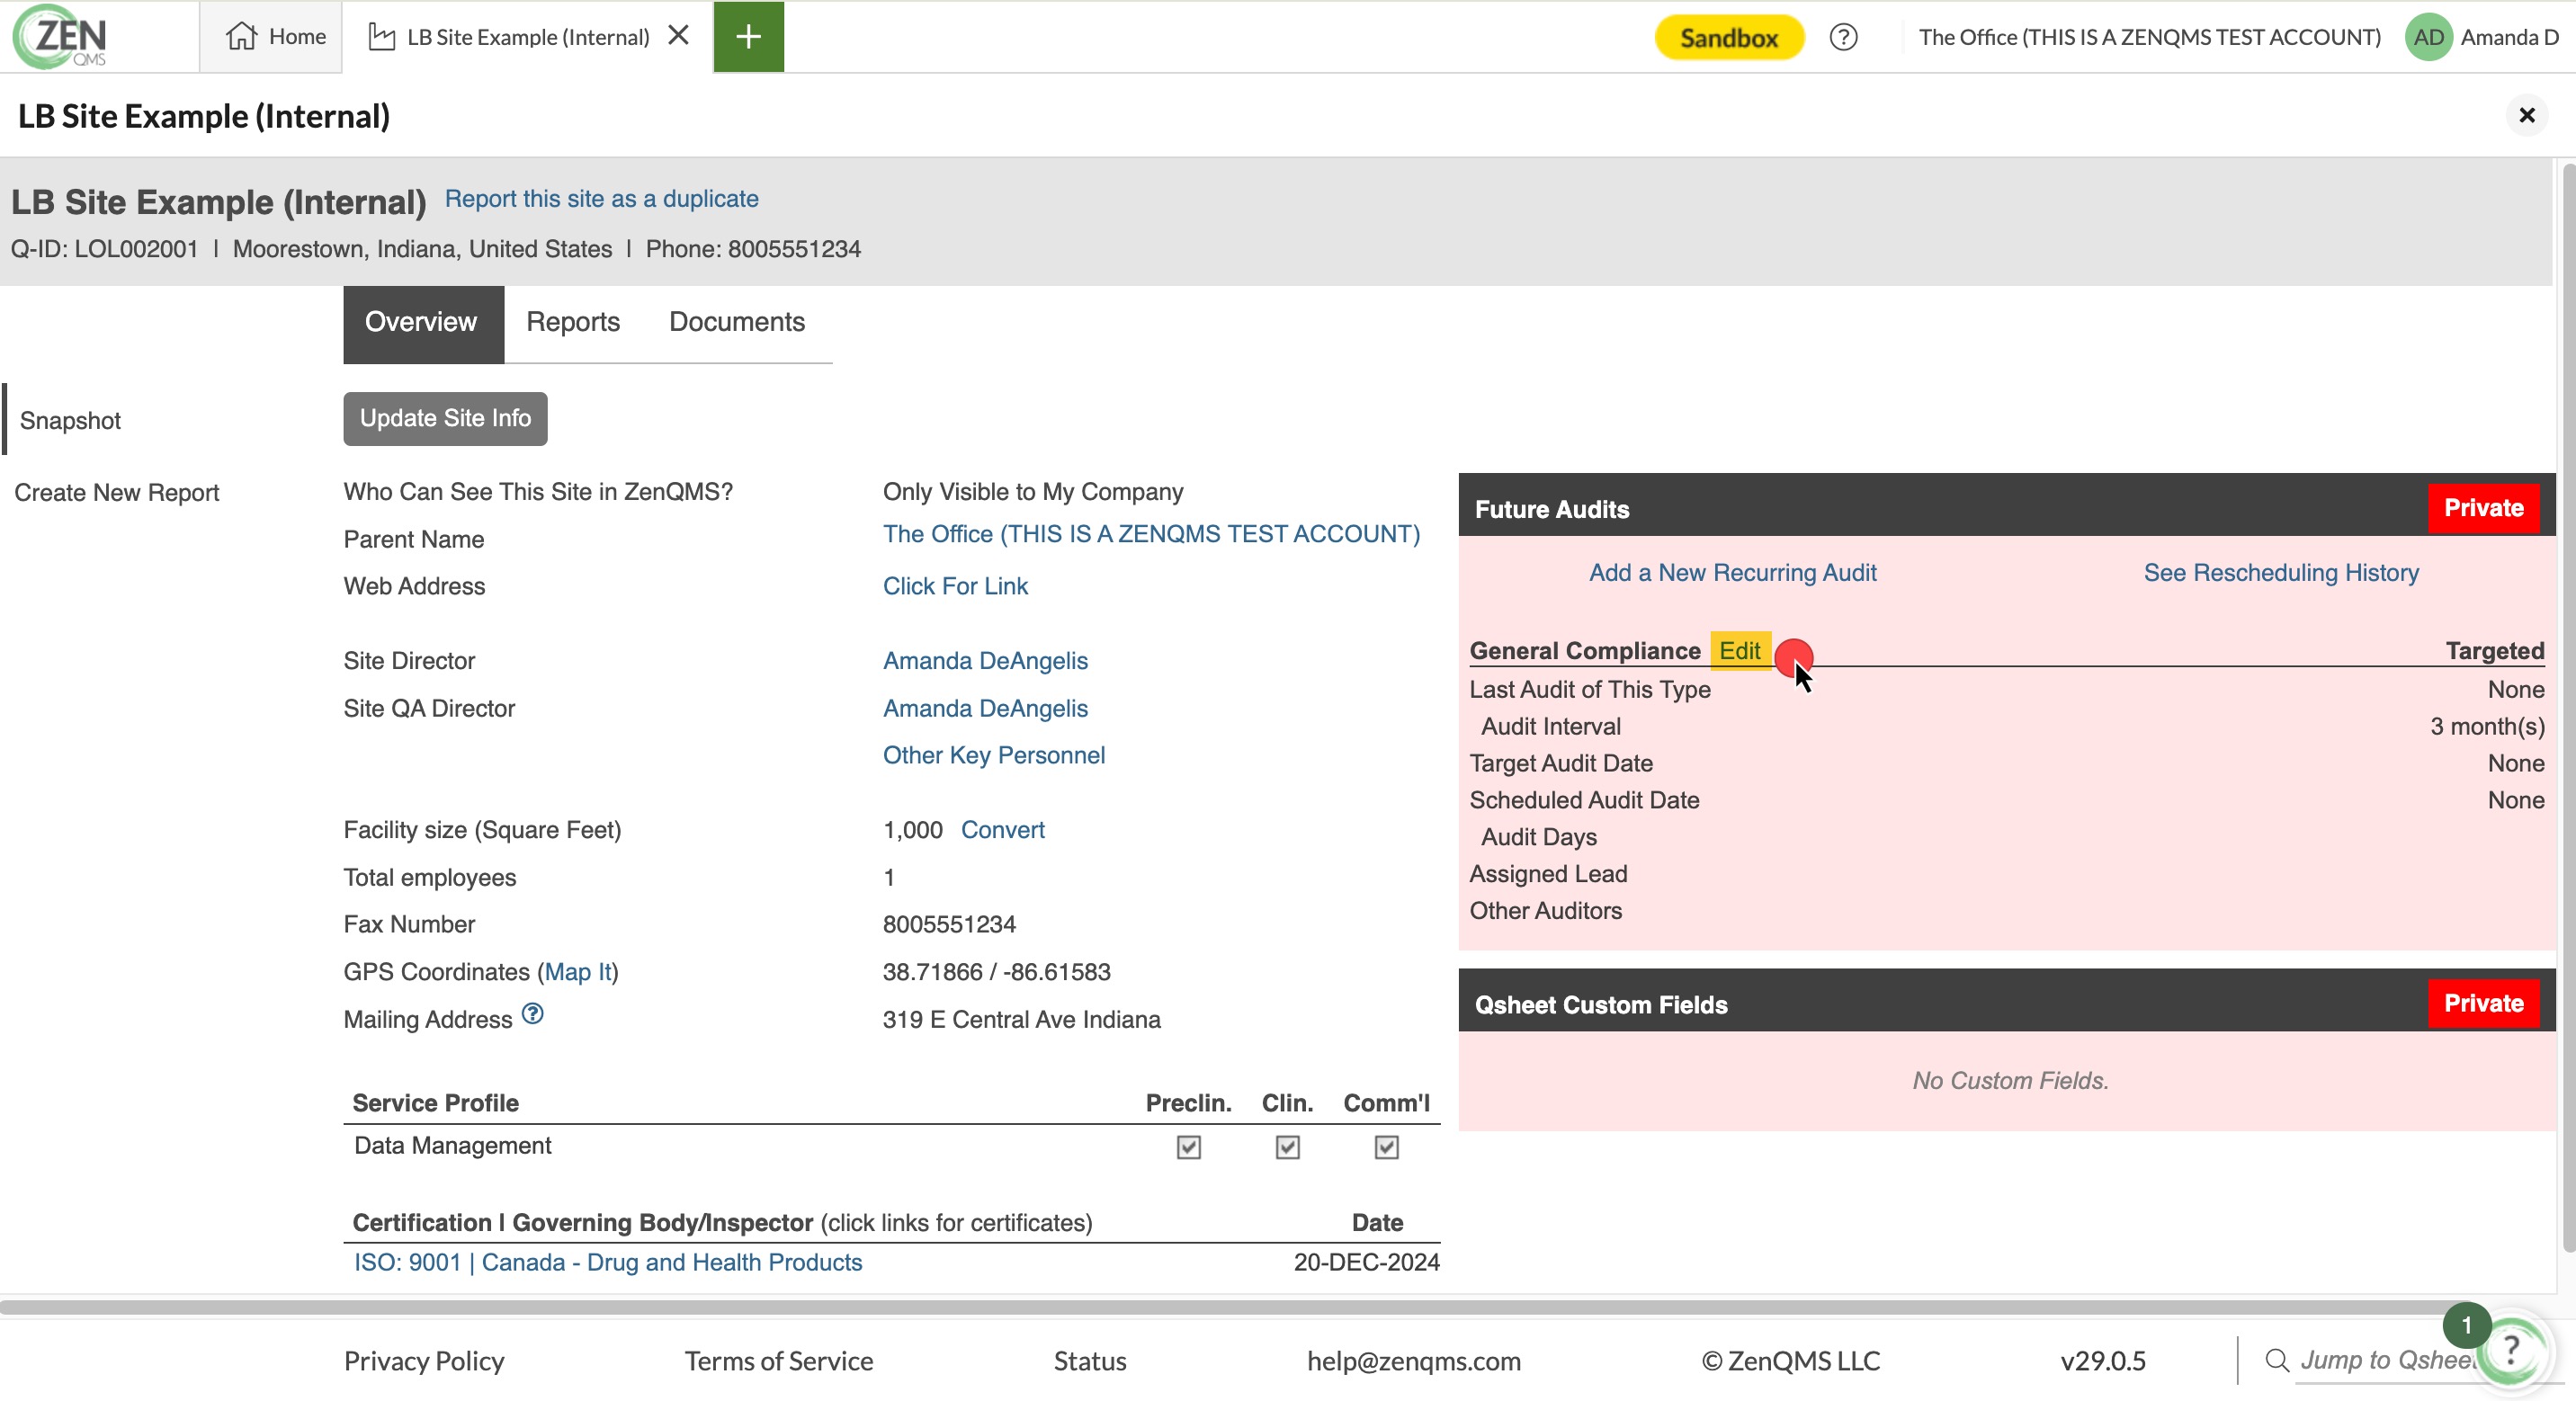
Task: Click the version v29.0.5 text
Action: coord(2102,1360)
